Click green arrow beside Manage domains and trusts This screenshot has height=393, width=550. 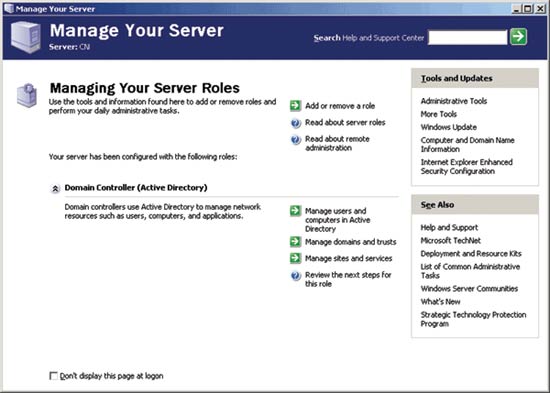point(296,241)
